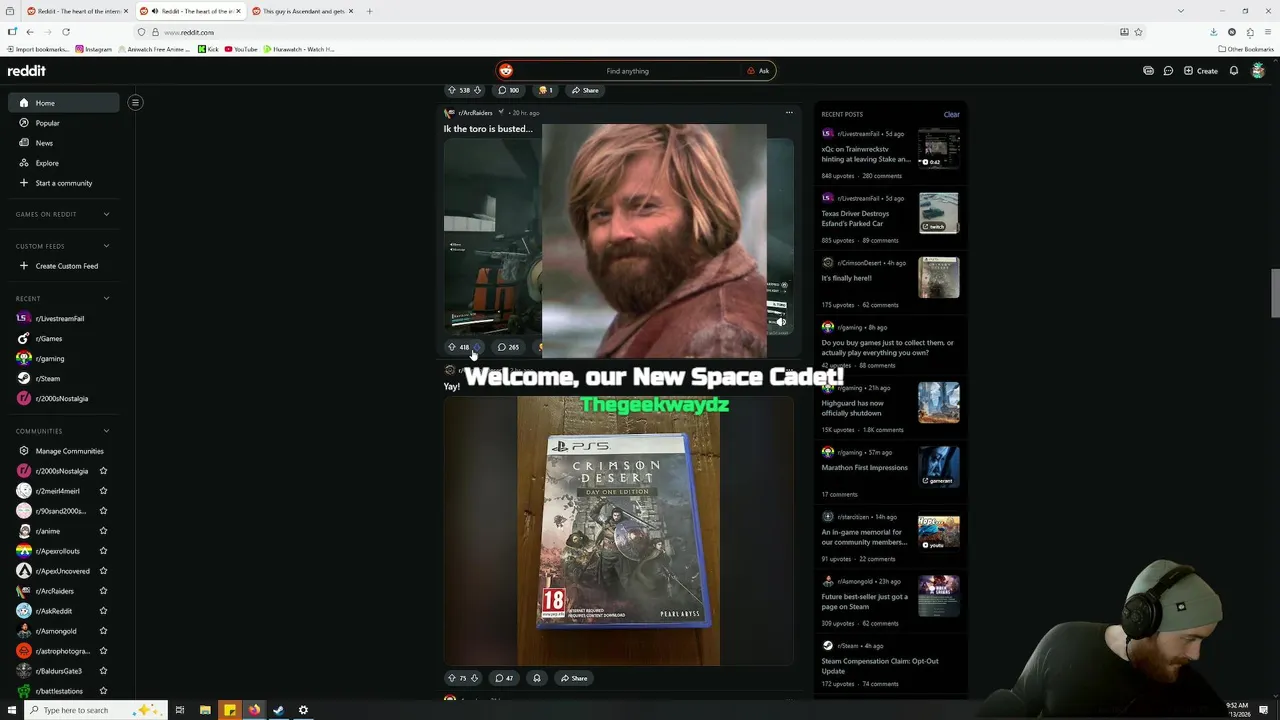Favorite r/2000sNostalgia with its star
Viewport: 1280px width, 720px height.
tap(103, 471)
